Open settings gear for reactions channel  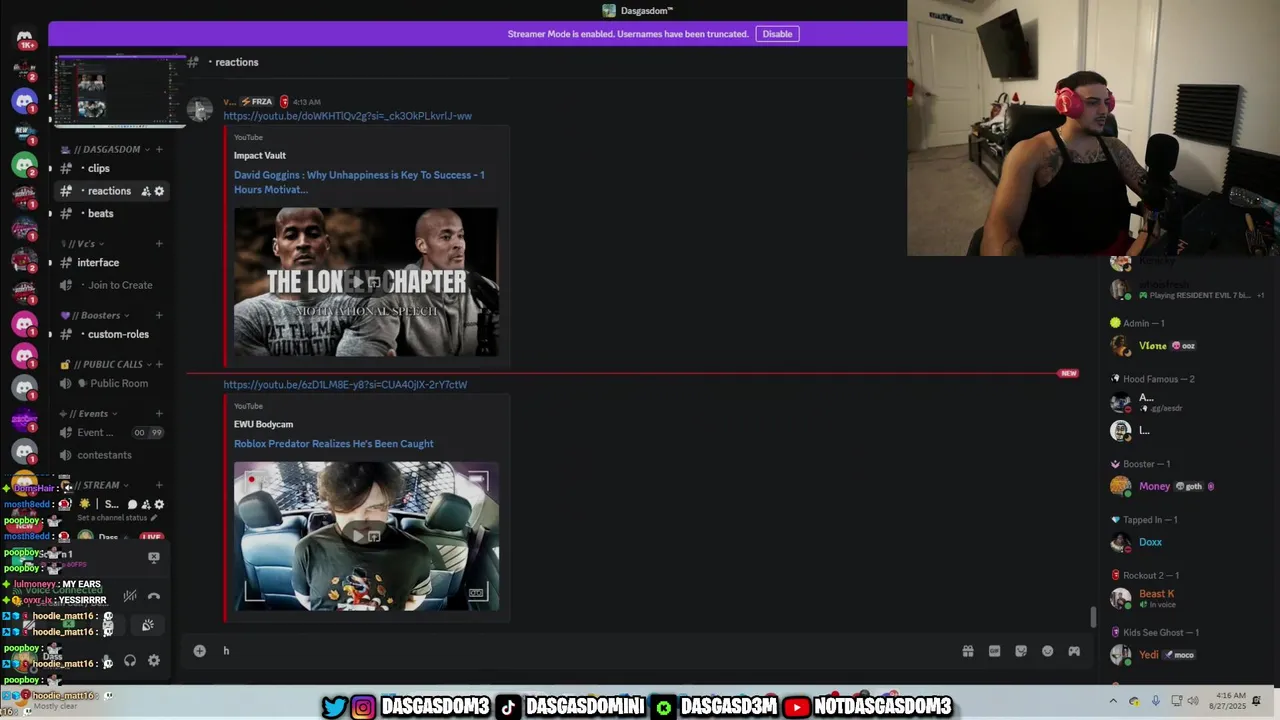pyautogui.click(x=159, y=191)
